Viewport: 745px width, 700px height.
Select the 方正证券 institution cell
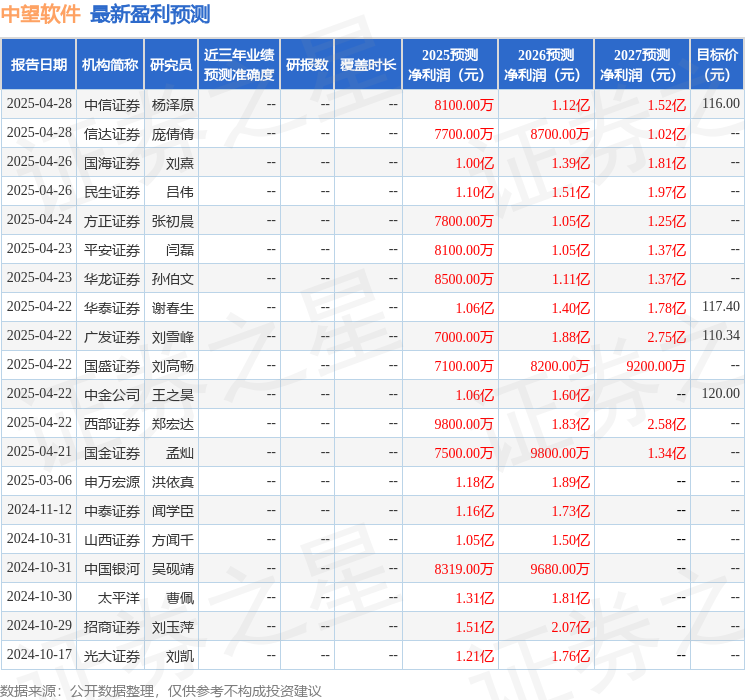[x=112, y=221]
